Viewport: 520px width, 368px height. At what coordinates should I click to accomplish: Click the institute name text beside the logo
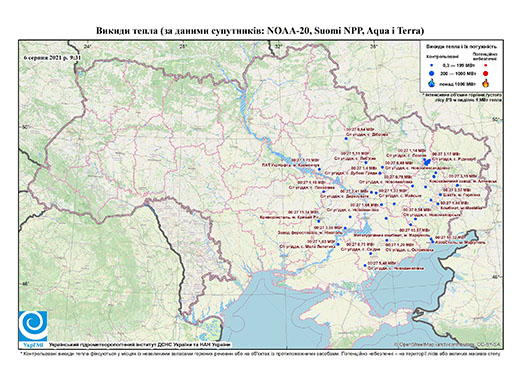(140, 344)
